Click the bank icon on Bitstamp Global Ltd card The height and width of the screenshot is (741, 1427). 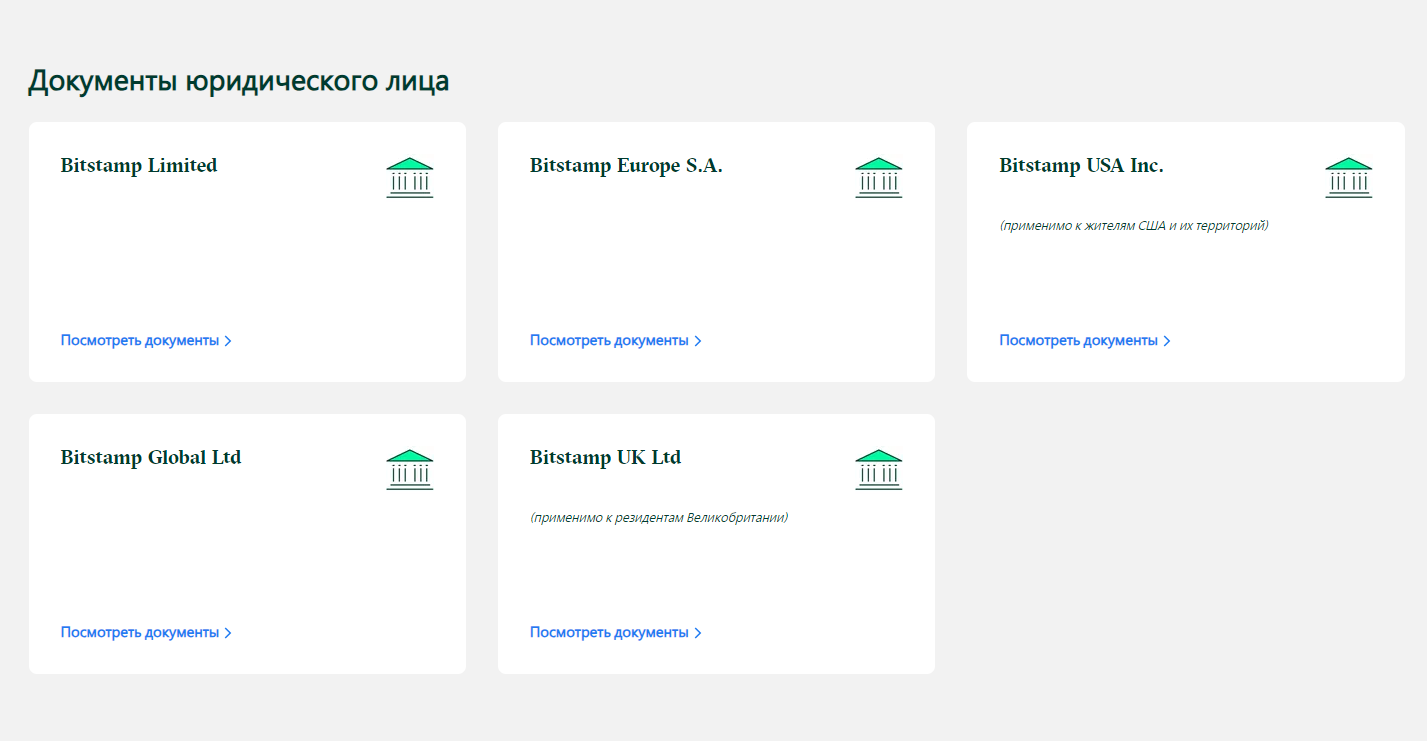coord(410,470)
